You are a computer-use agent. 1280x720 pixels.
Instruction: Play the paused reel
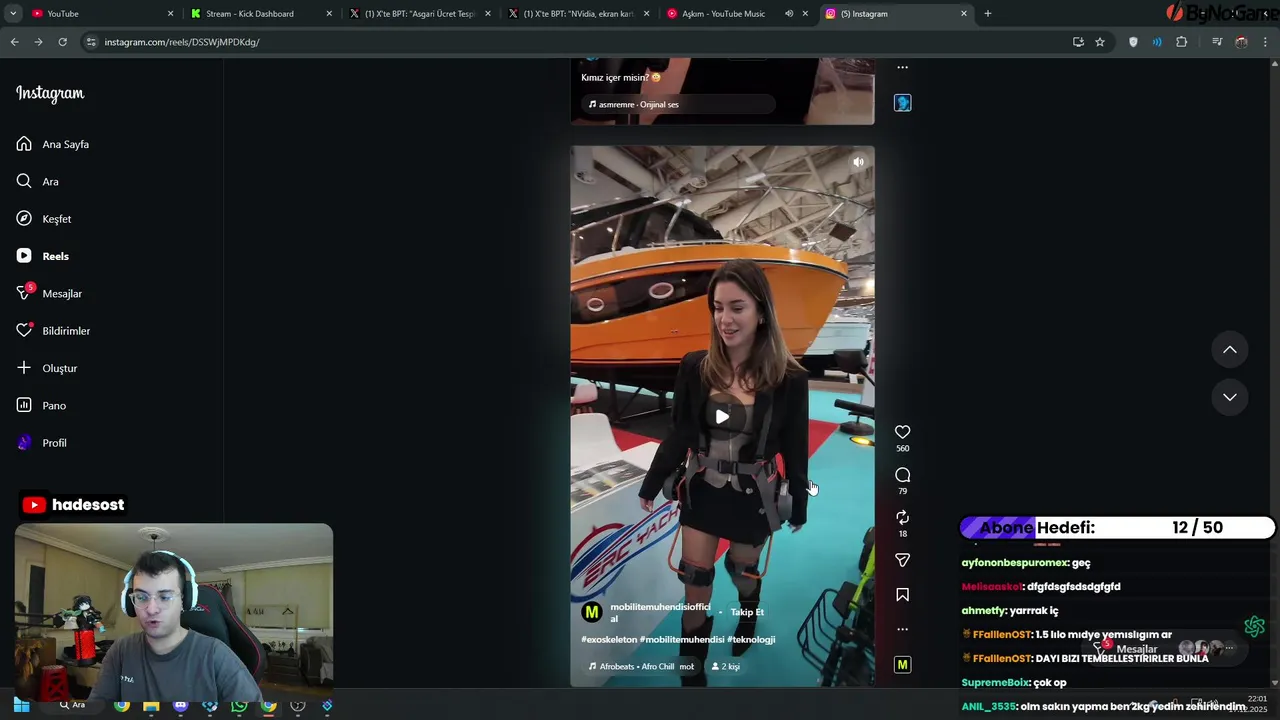click(722, 416)
